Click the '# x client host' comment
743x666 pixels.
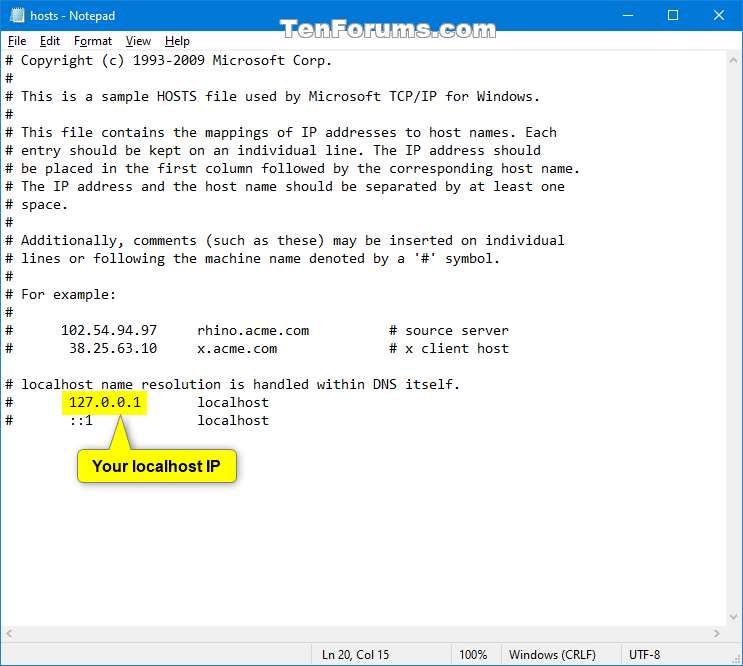(x=449, y=348)
